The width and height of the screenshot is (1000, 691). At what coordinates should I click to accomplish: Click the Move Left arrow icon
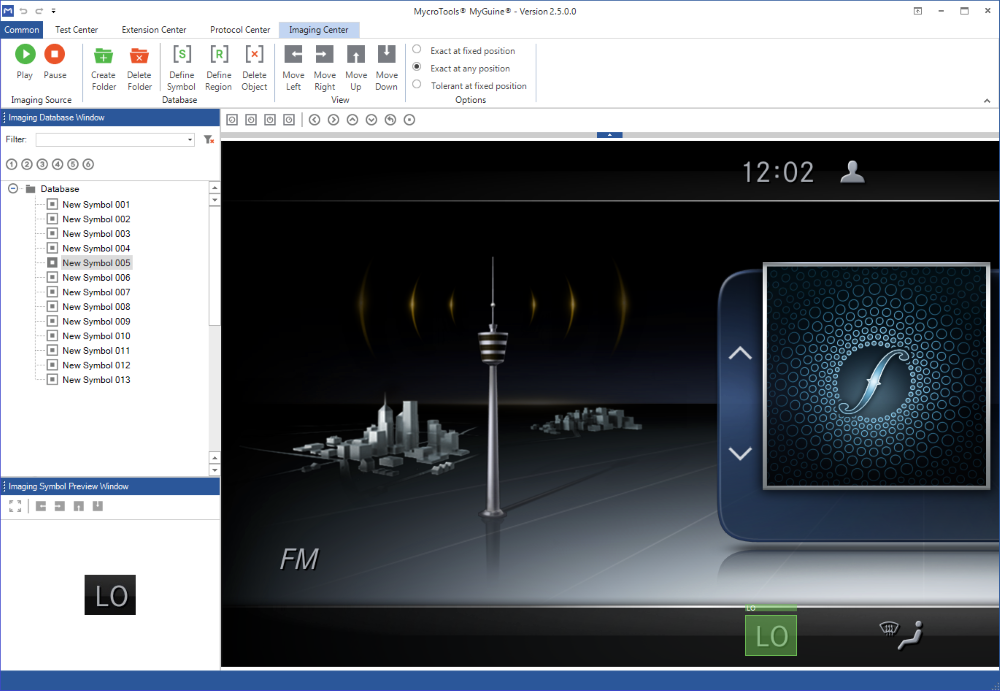point(293,56)
